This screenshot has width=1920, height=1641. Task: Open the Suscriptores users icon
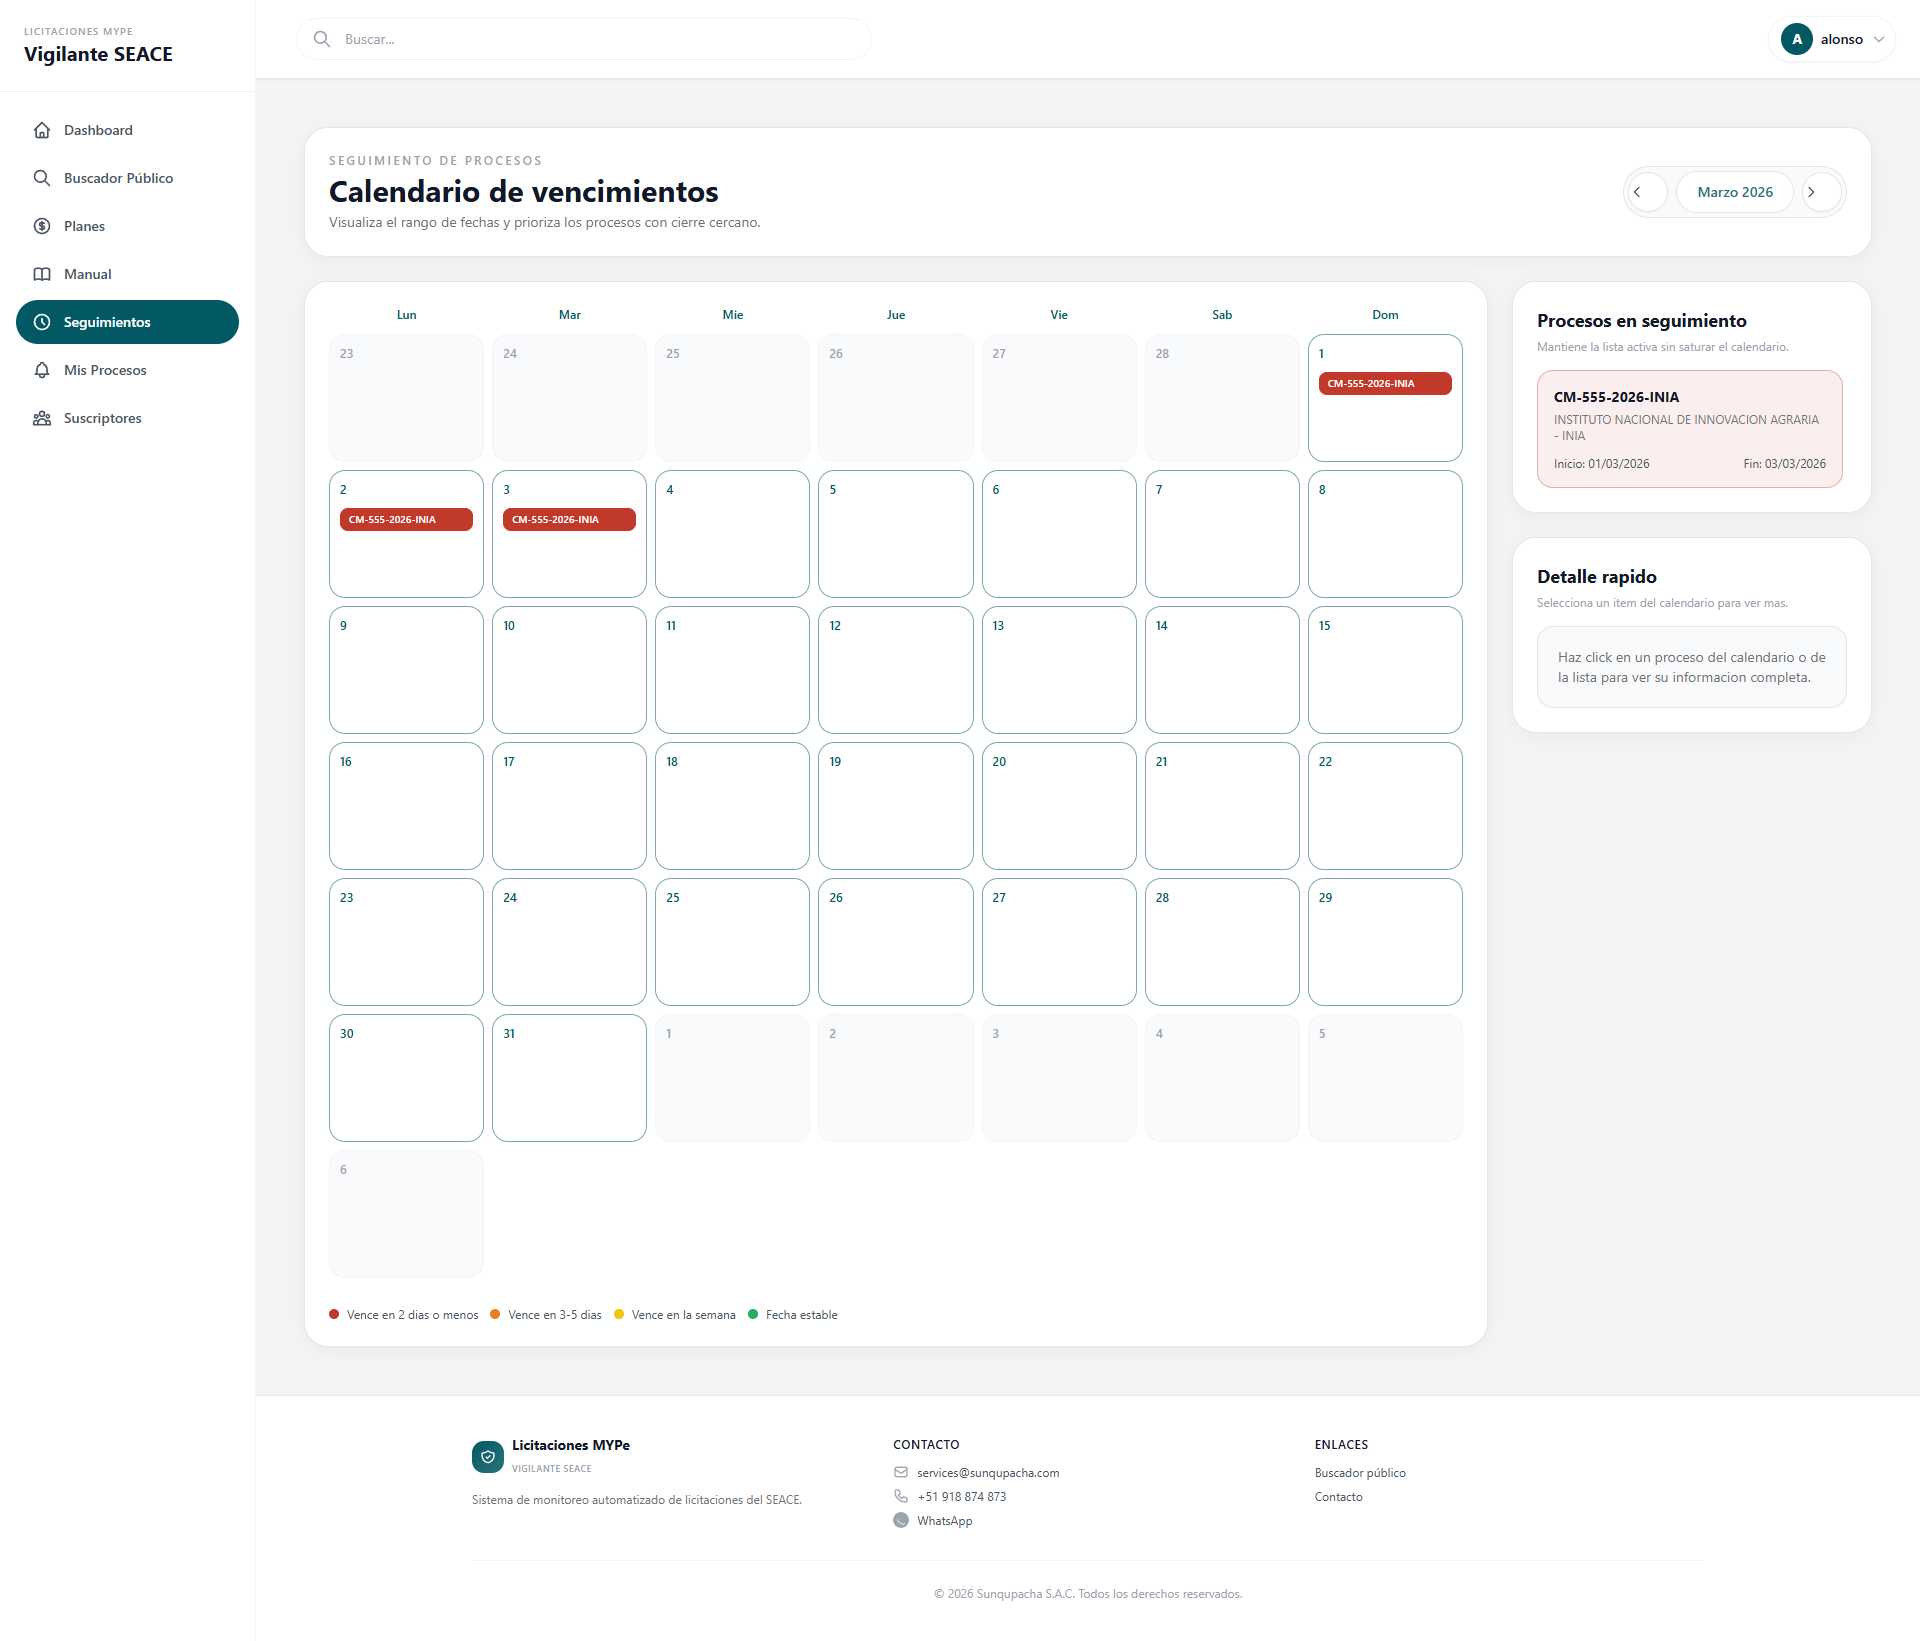coord(42,418)
